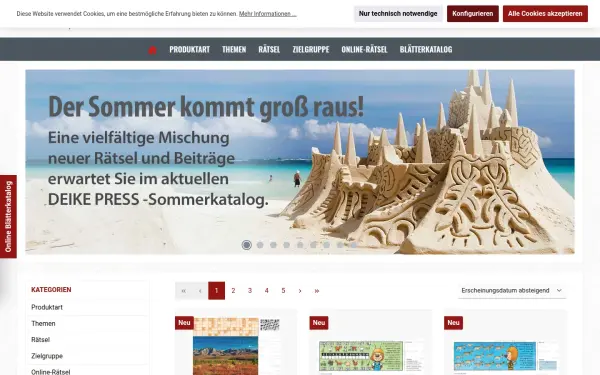Open the first product with landscape crossword image
Viewport: 600px width, 375px height.
[x=236, y=346]
